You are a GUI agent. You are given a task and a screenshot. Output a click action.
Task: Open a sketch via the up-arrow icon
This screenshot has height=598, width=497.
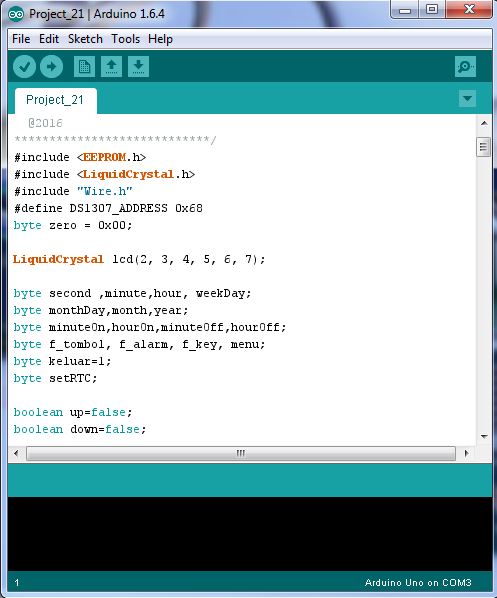(x=111, y=67)
